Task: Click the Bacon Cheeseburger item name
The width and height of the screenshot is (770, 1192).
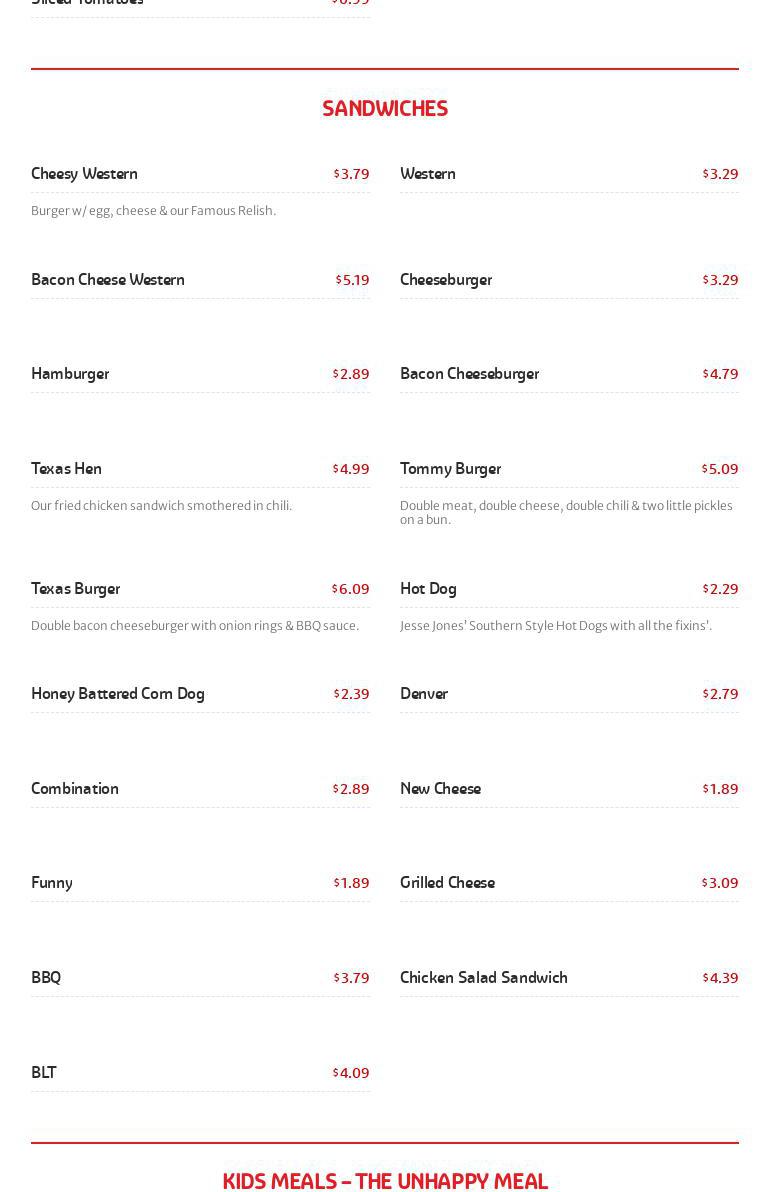Action: (x=469, y=374)
